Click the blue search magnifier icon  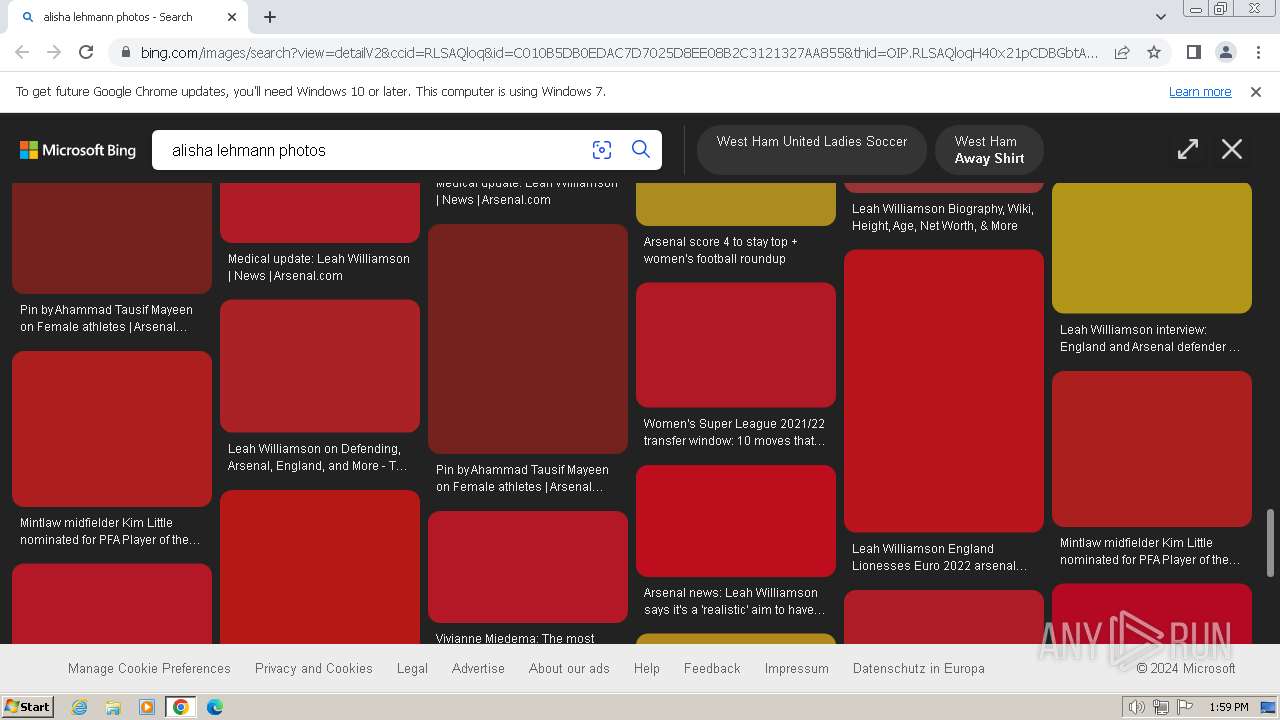[x=641, y=150]
